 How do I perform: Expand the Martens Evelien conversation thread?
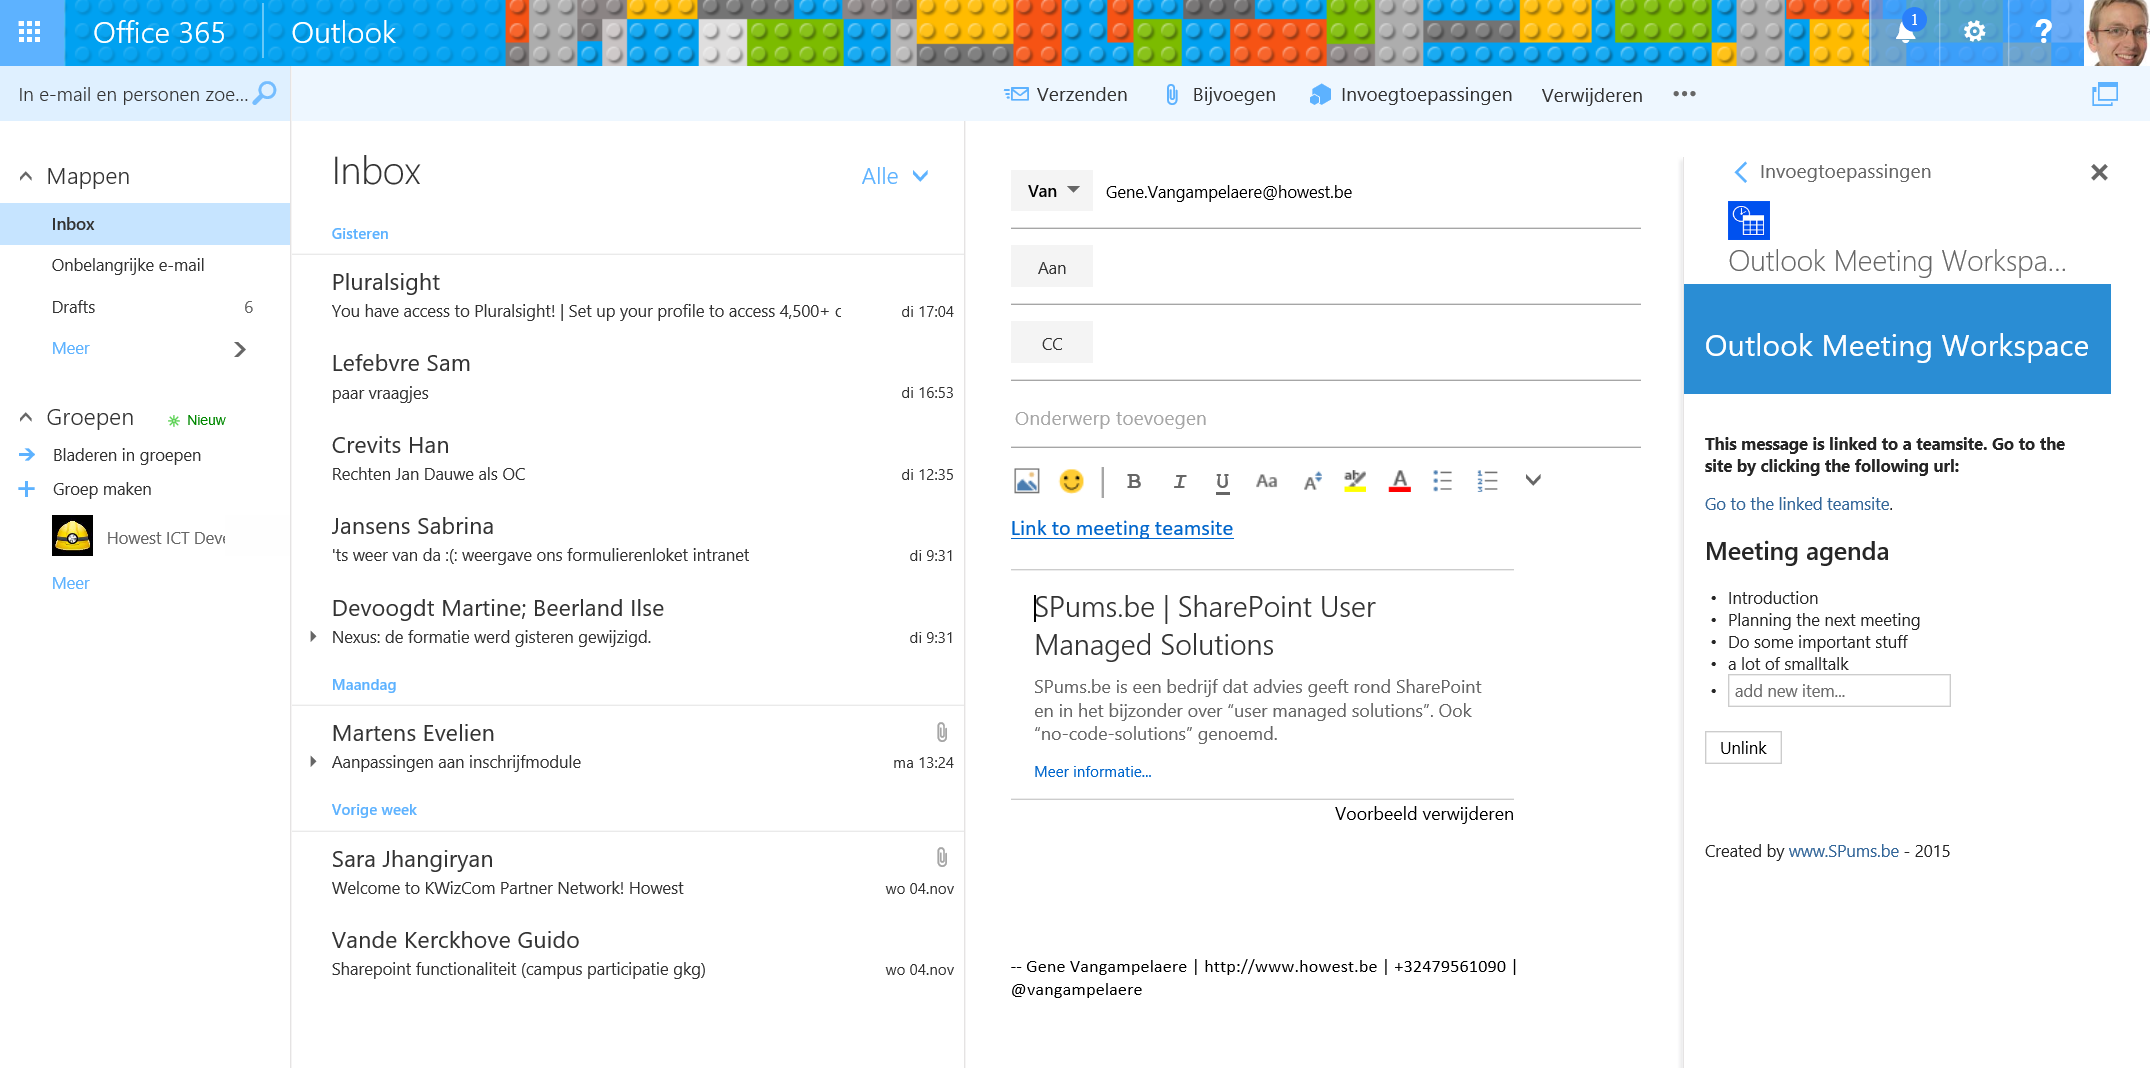[313, 762]
